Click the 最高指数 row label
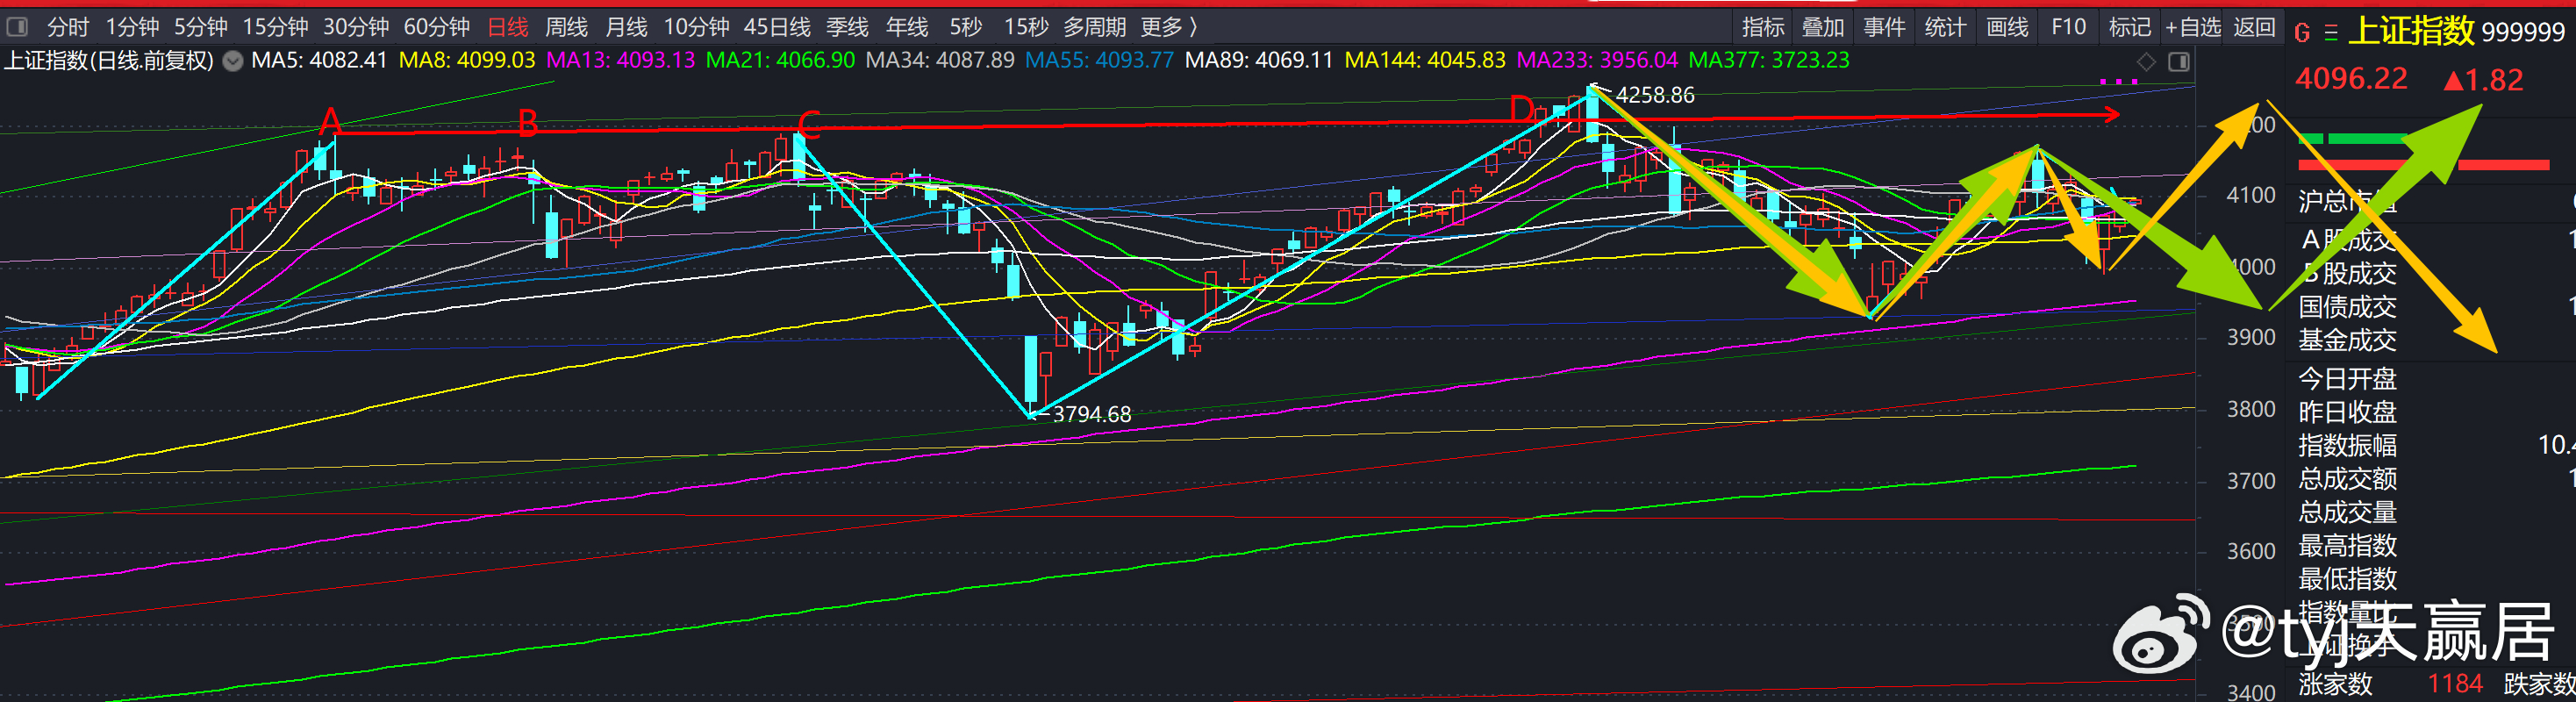This screenshot has height=702, width=2576. coord(2347,546)
